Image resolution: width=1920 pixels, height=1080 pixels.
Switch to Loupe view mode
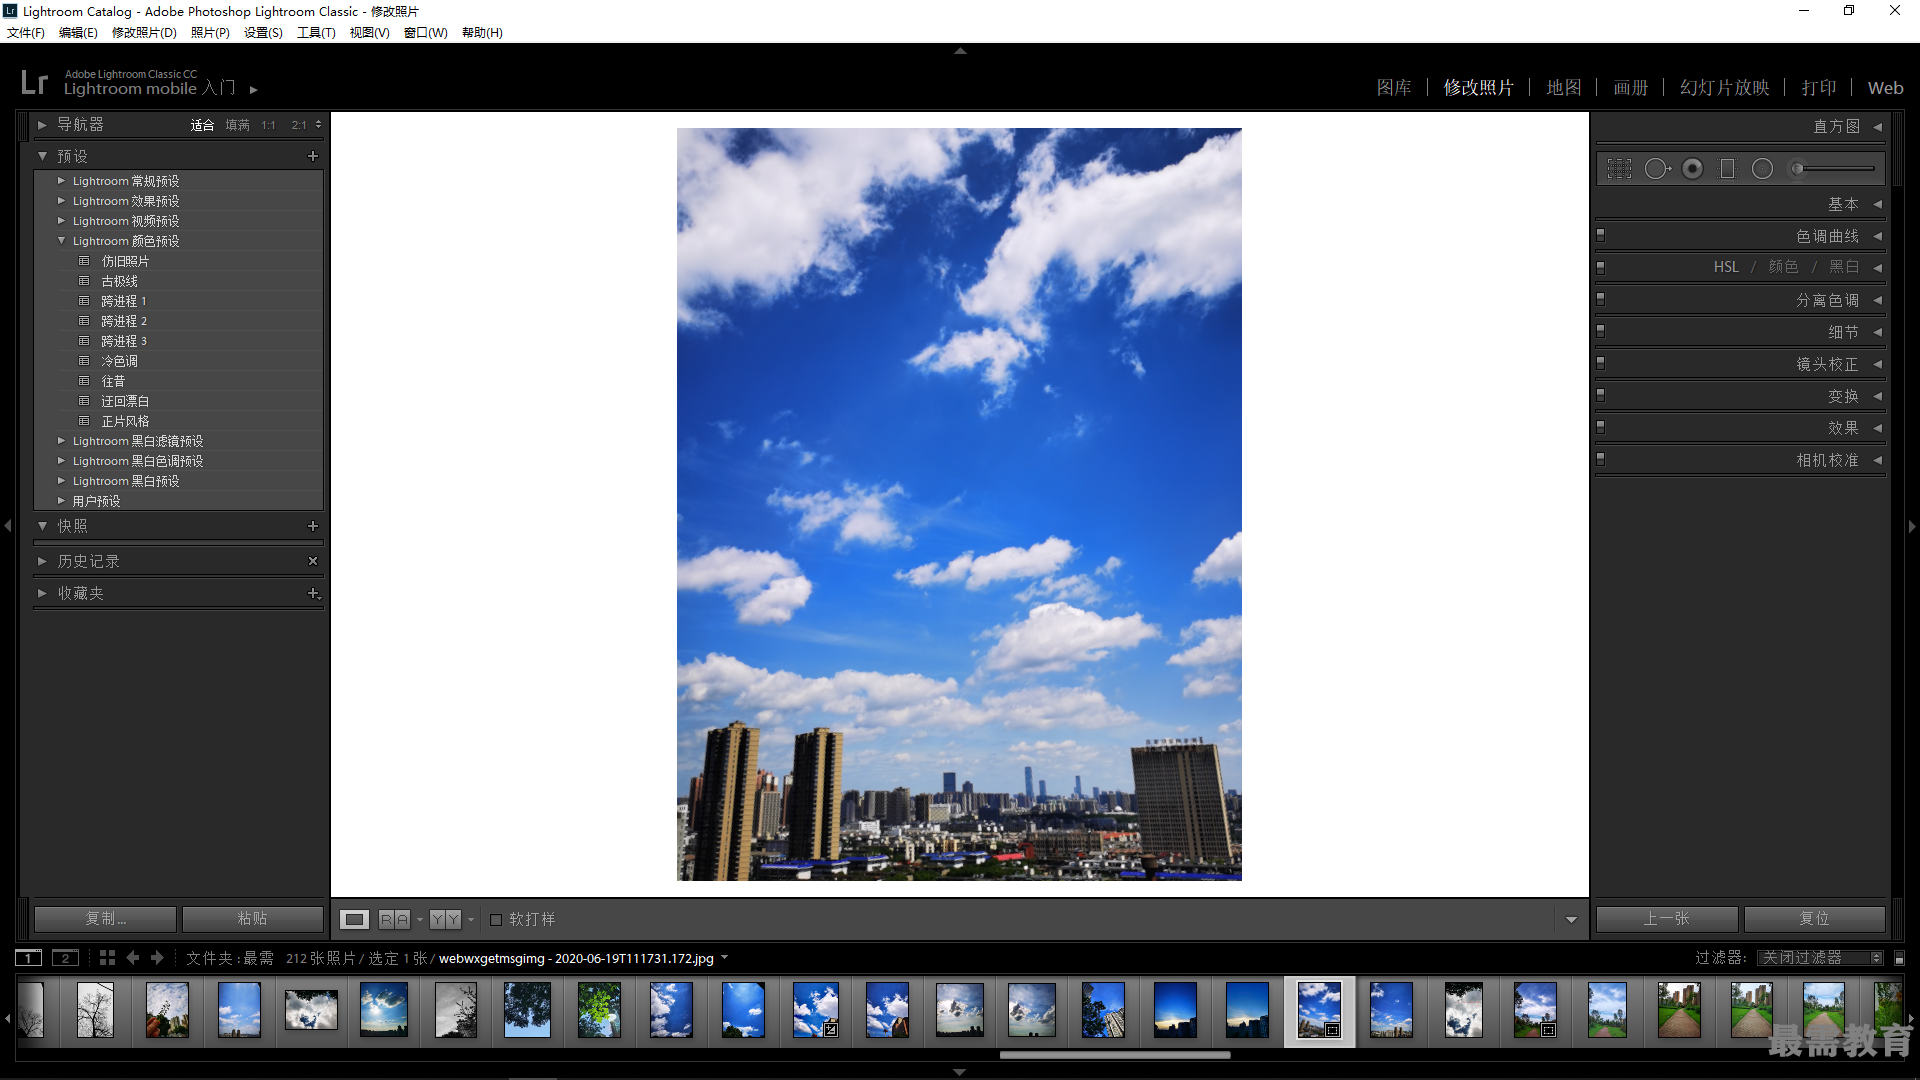355,919
